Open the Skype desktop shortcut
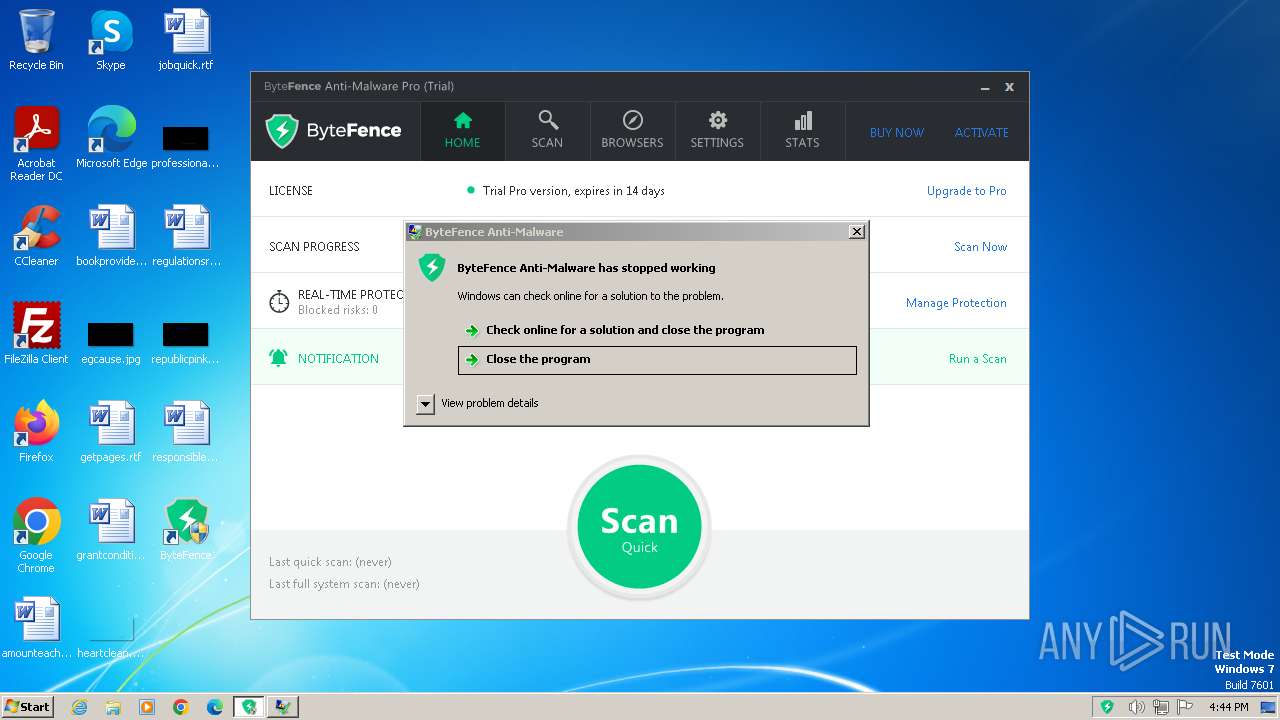Screen dimensions: 1280x720 coord(111,40)
